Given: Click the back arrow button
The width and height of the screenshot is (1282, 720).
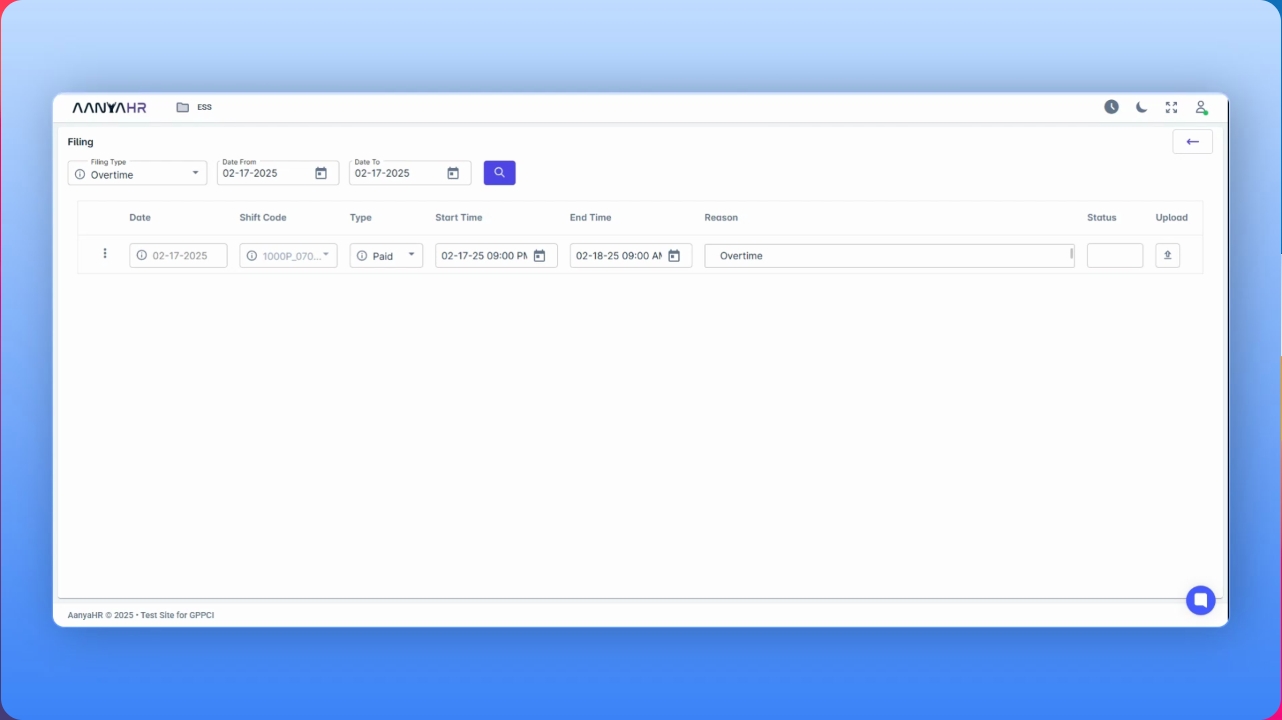Looking at the screenshot, I should point(1192,142).
